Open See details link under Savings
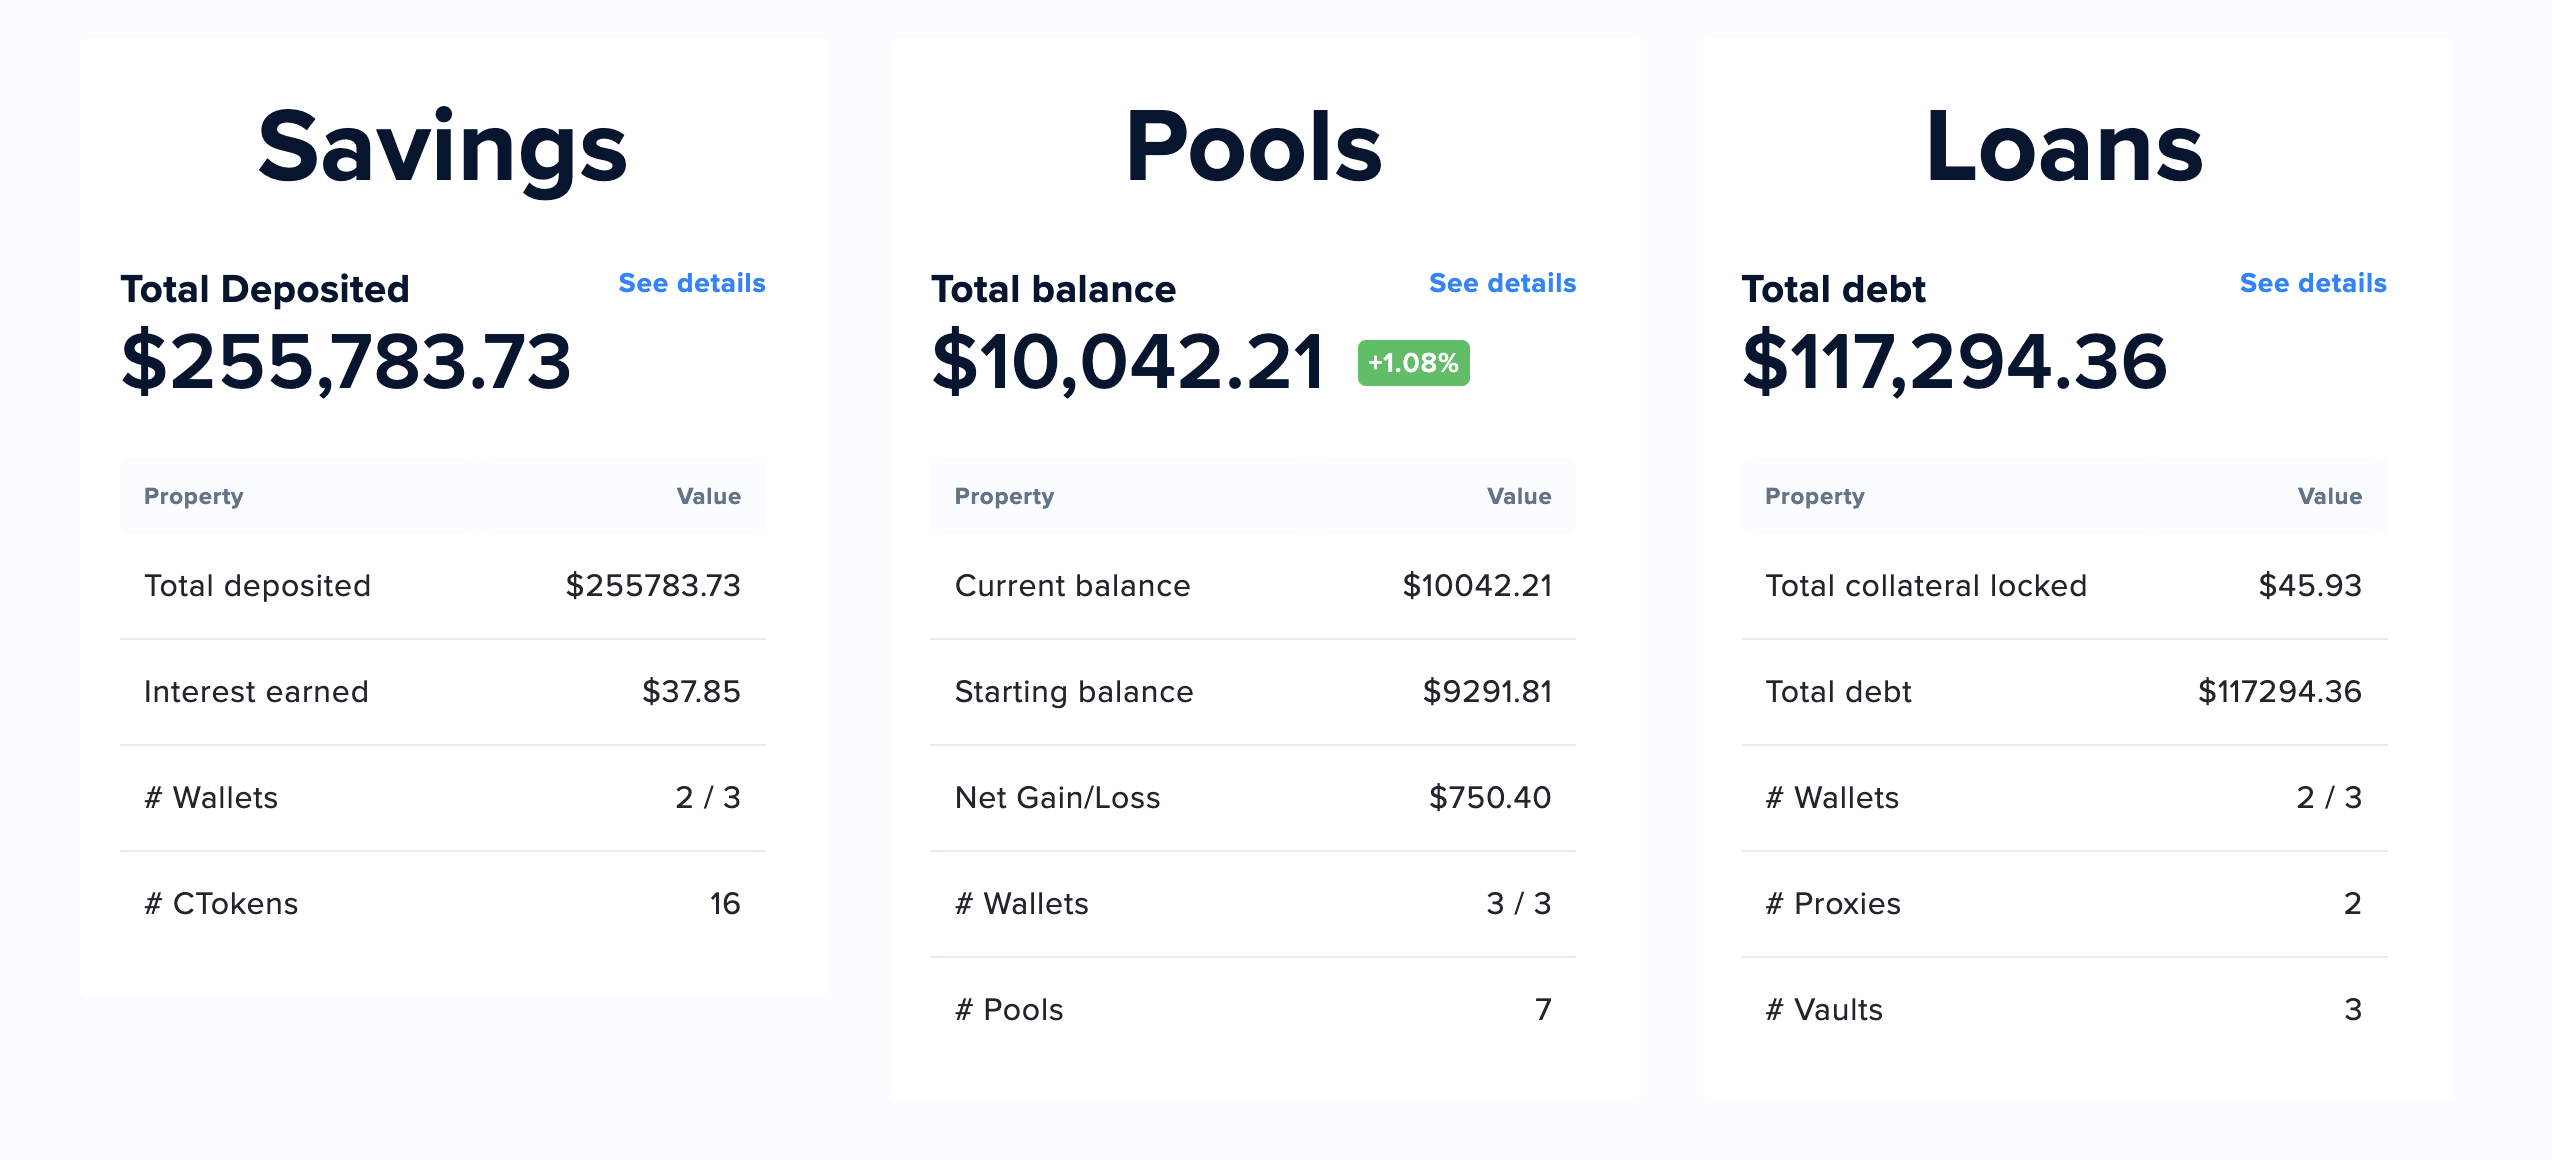The height and width of the screenshot is (1160, 2552). [x=691, y=283]
